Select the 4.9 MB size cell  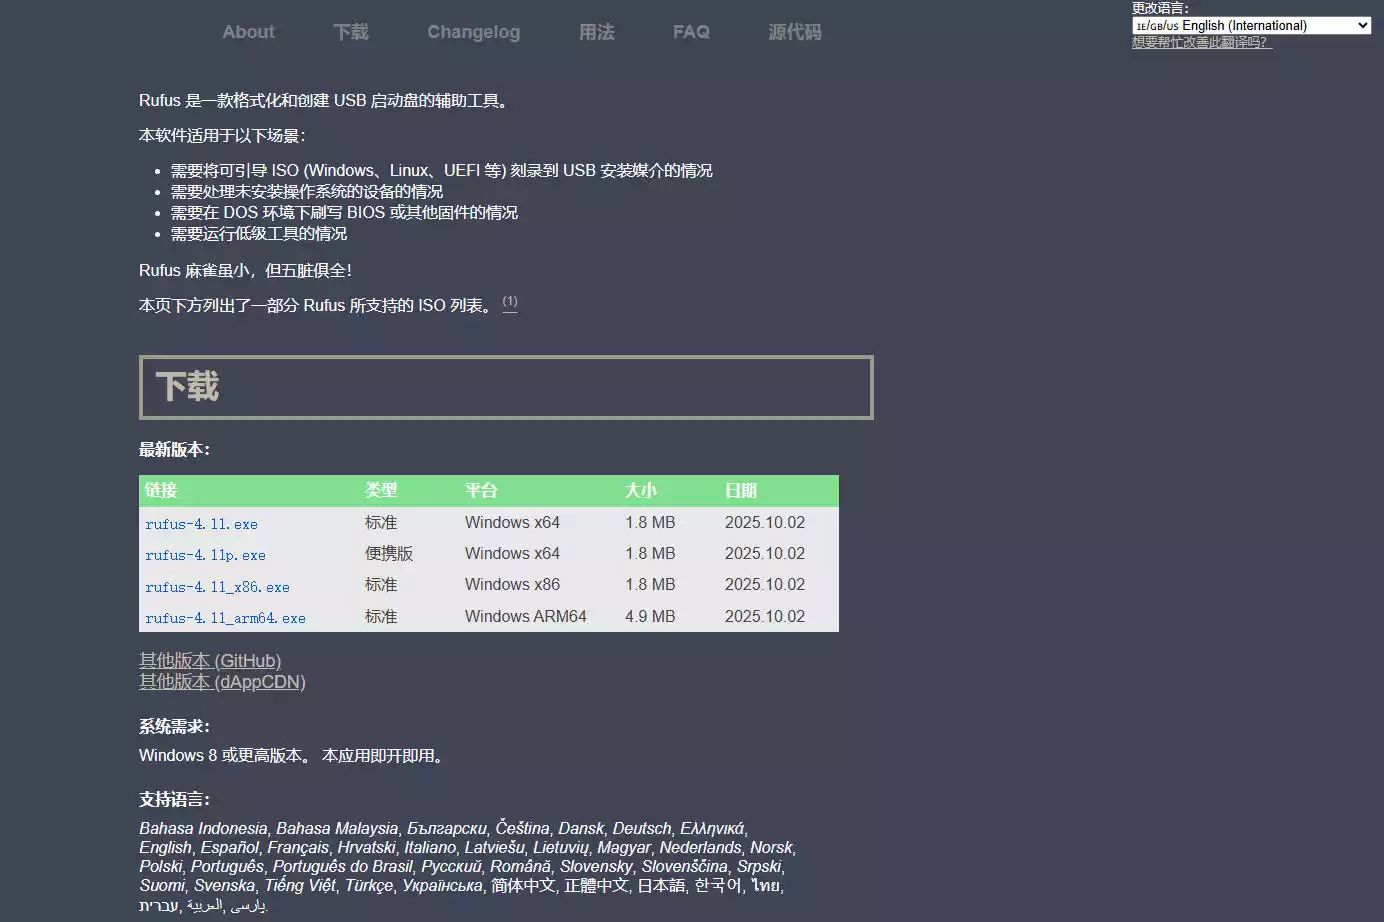pyautogui.click(x=650, y=617)
